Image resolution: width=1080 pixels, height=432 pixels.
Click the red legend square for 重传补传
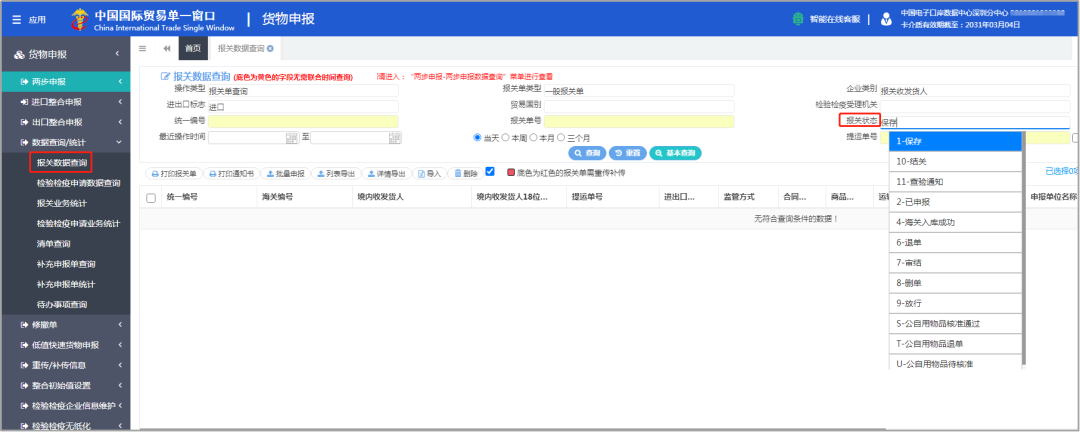[511, 173]
